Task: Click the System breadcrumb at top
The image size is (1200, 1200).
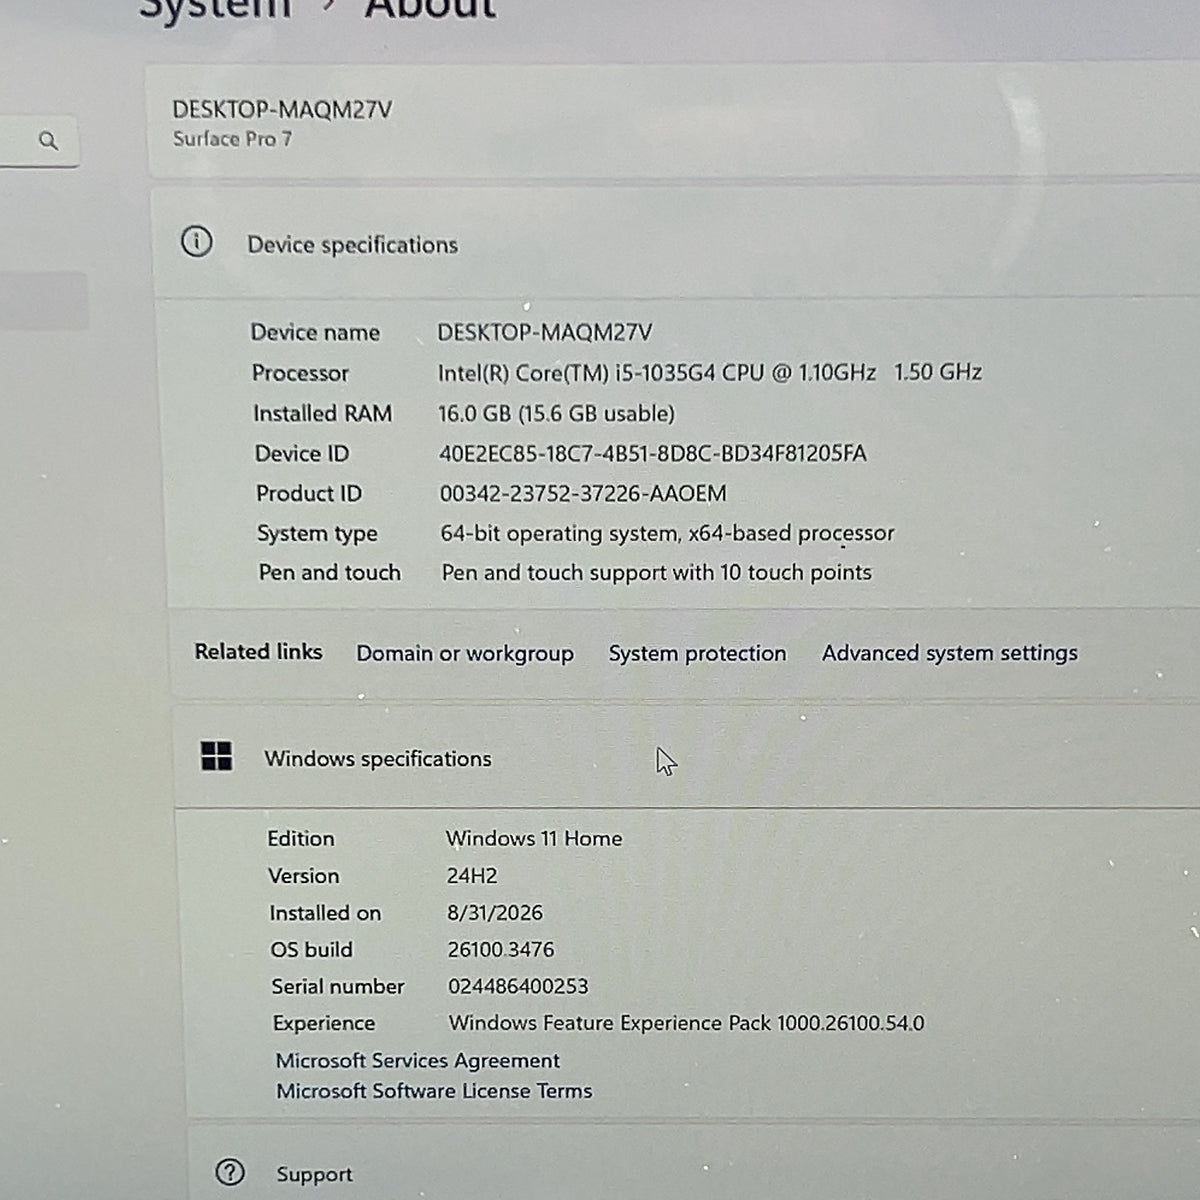Action: pyautogui.click(x=215, y=8)
